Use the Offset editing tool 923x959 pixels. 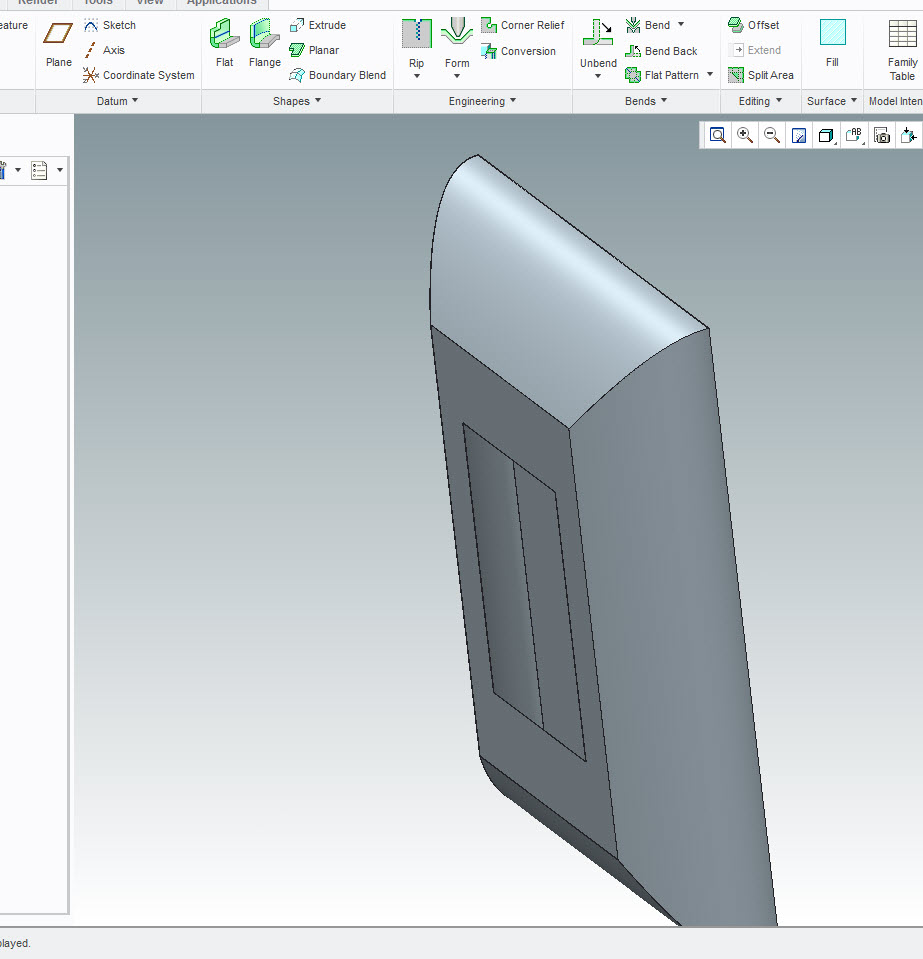(754, 25)
